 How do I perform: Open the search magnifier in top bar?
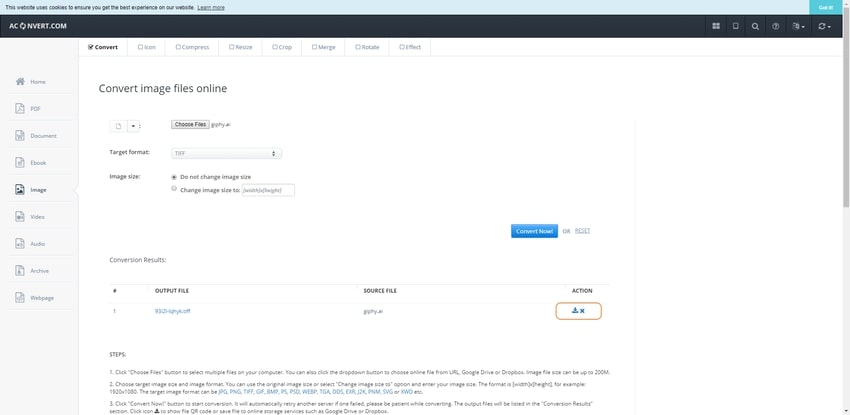755,26
